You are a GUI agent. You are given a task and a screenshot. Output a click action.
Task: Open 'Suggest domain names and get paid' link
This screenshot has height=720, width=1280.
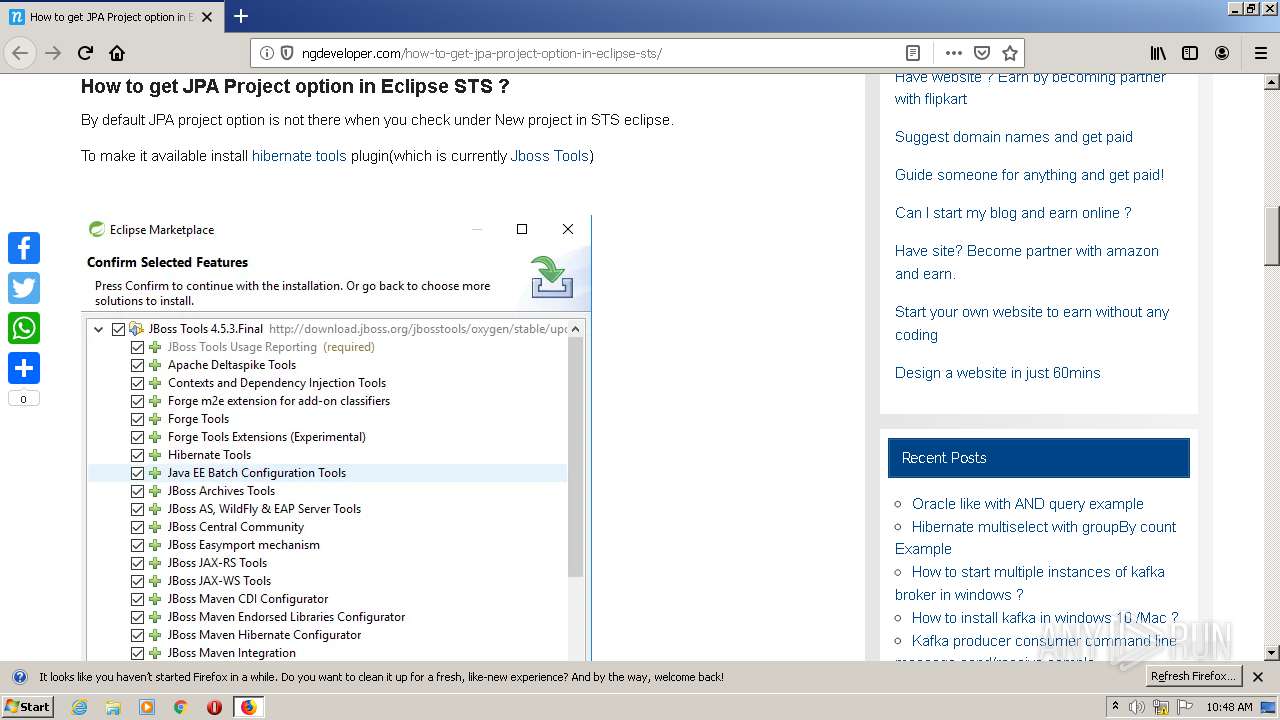(1013, 137)
